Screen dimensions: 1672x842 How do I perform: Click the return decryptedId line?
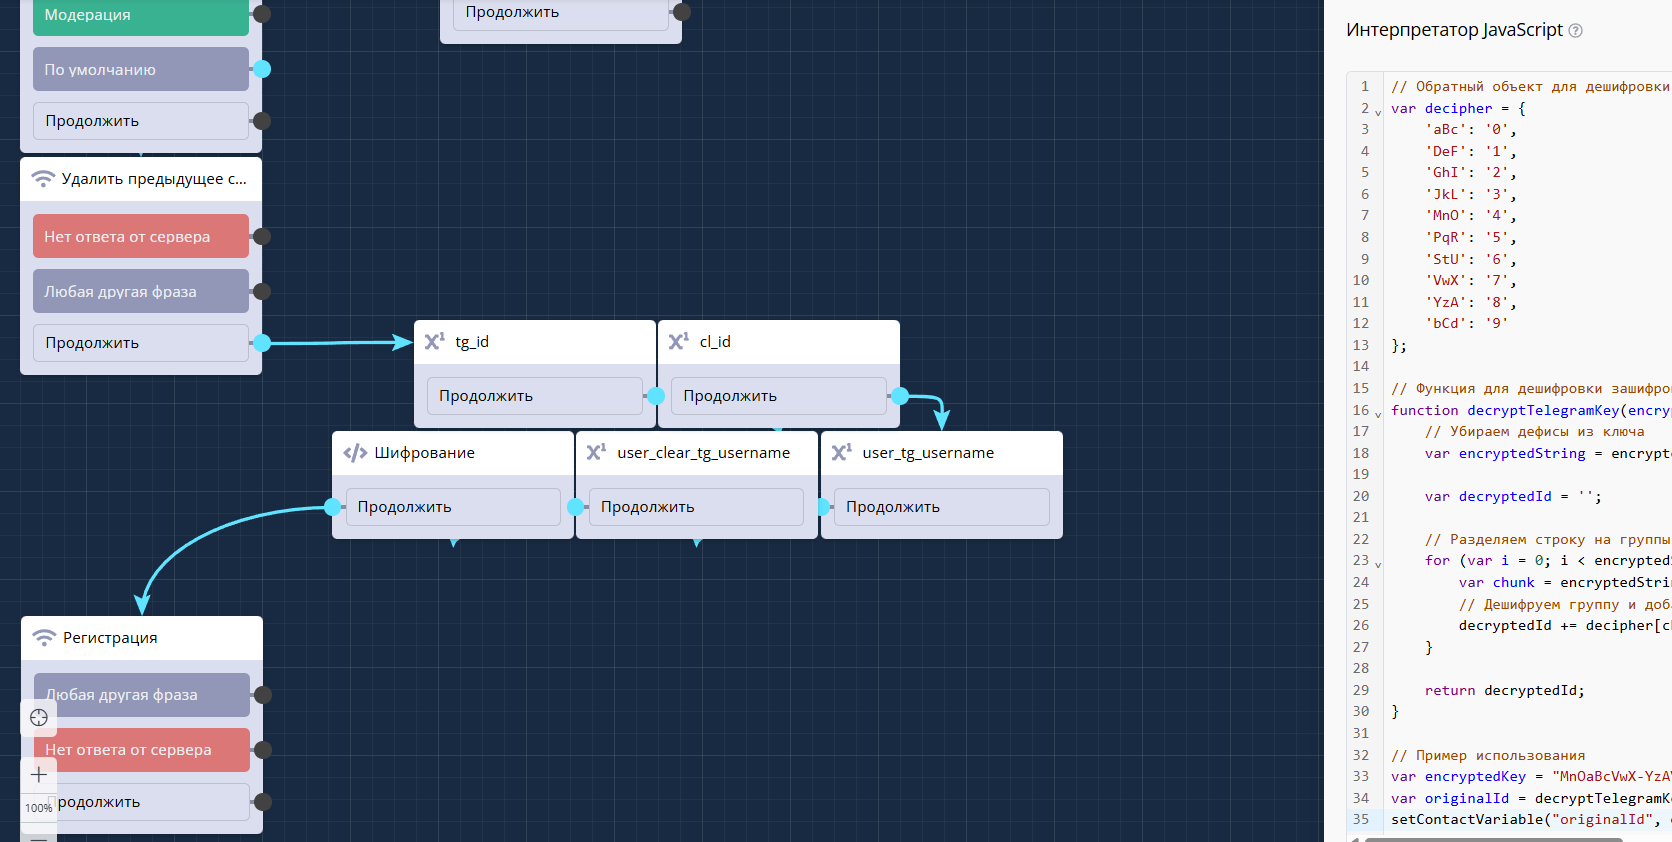tap(1505, 691)
